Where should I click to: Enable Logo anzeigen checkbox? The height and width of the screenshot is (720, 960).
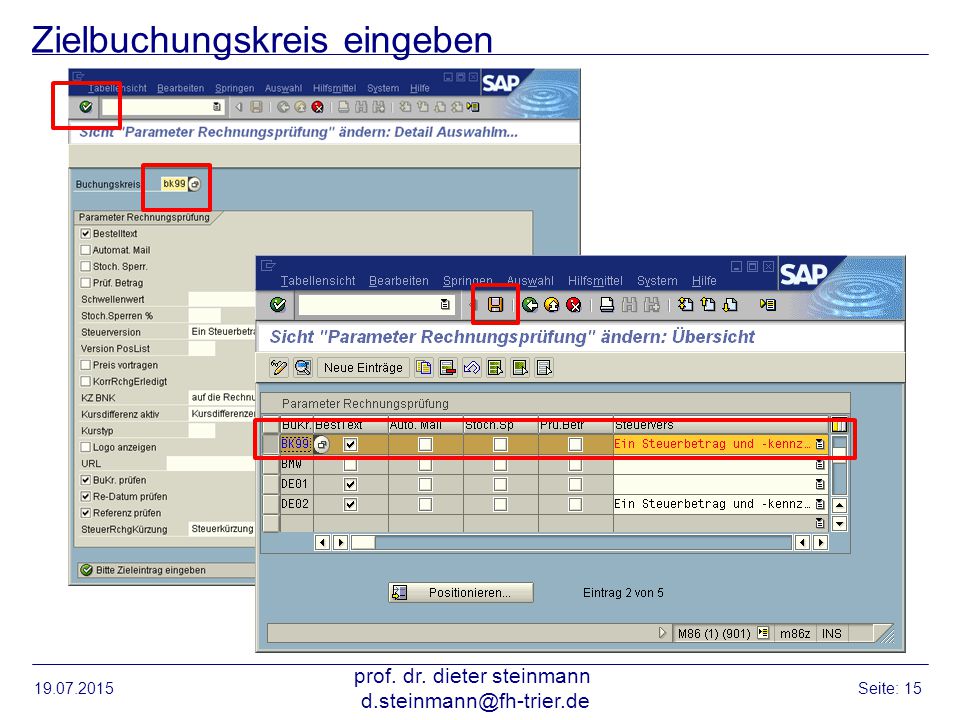coord(86,447)
